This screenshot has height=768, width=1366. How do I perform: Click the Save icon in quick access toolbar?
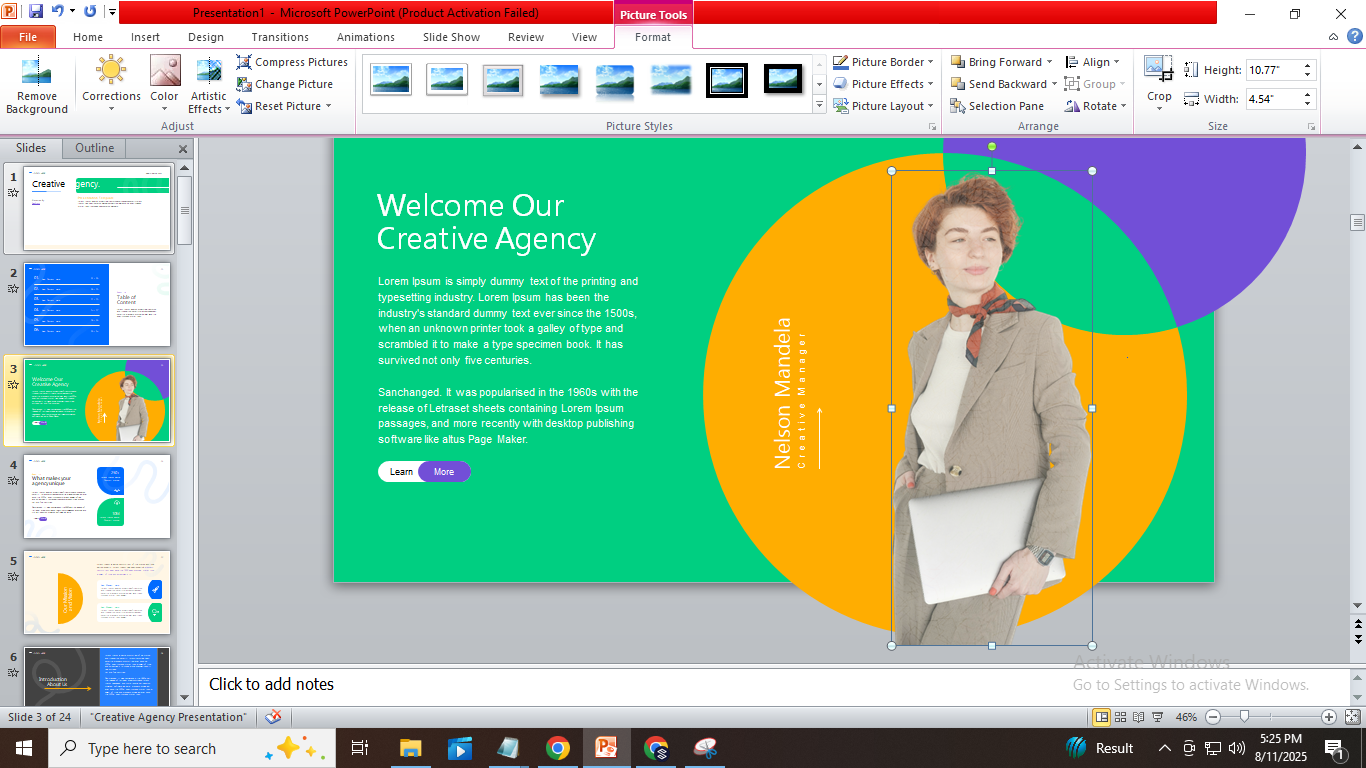[x=36, y=12]
